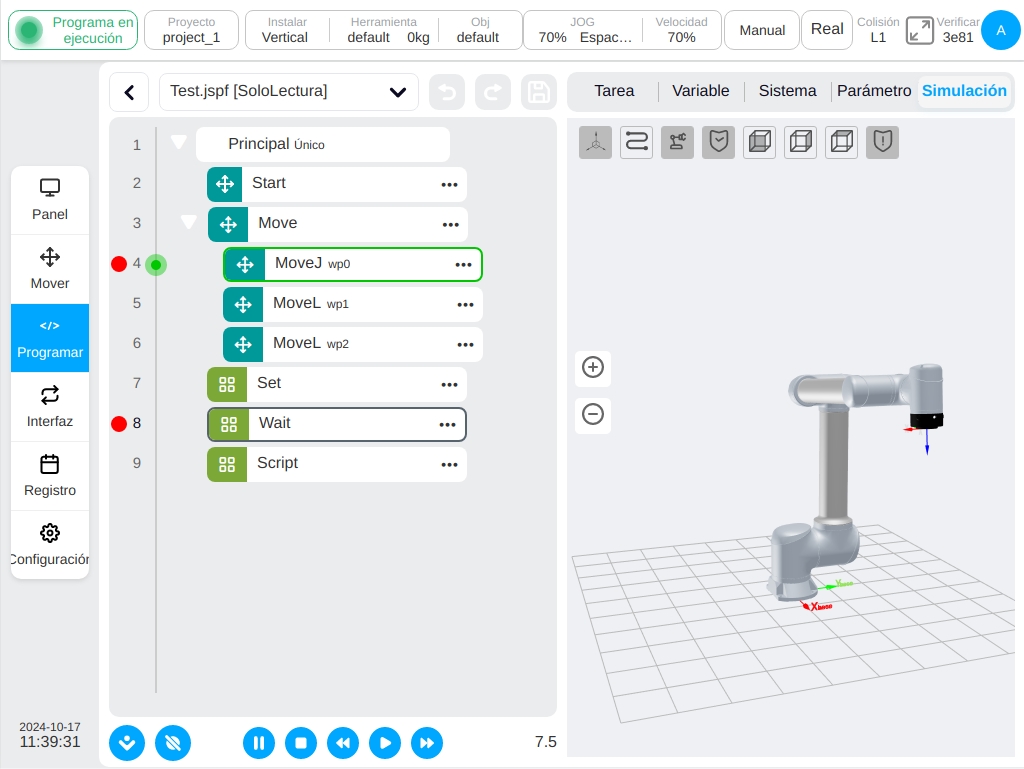This screenshot has width=1024, height=769.
Task: Switch to the Parámetro tab
Action: click(874, 91)
